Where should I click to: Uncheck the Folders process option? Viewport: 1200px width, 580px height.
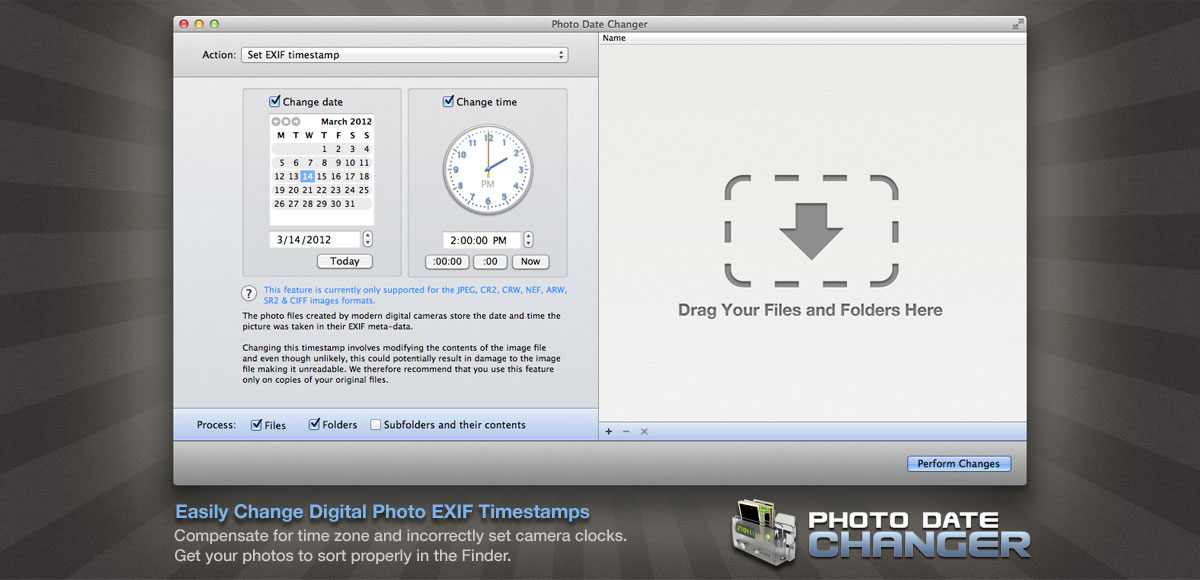pos(315,425)
